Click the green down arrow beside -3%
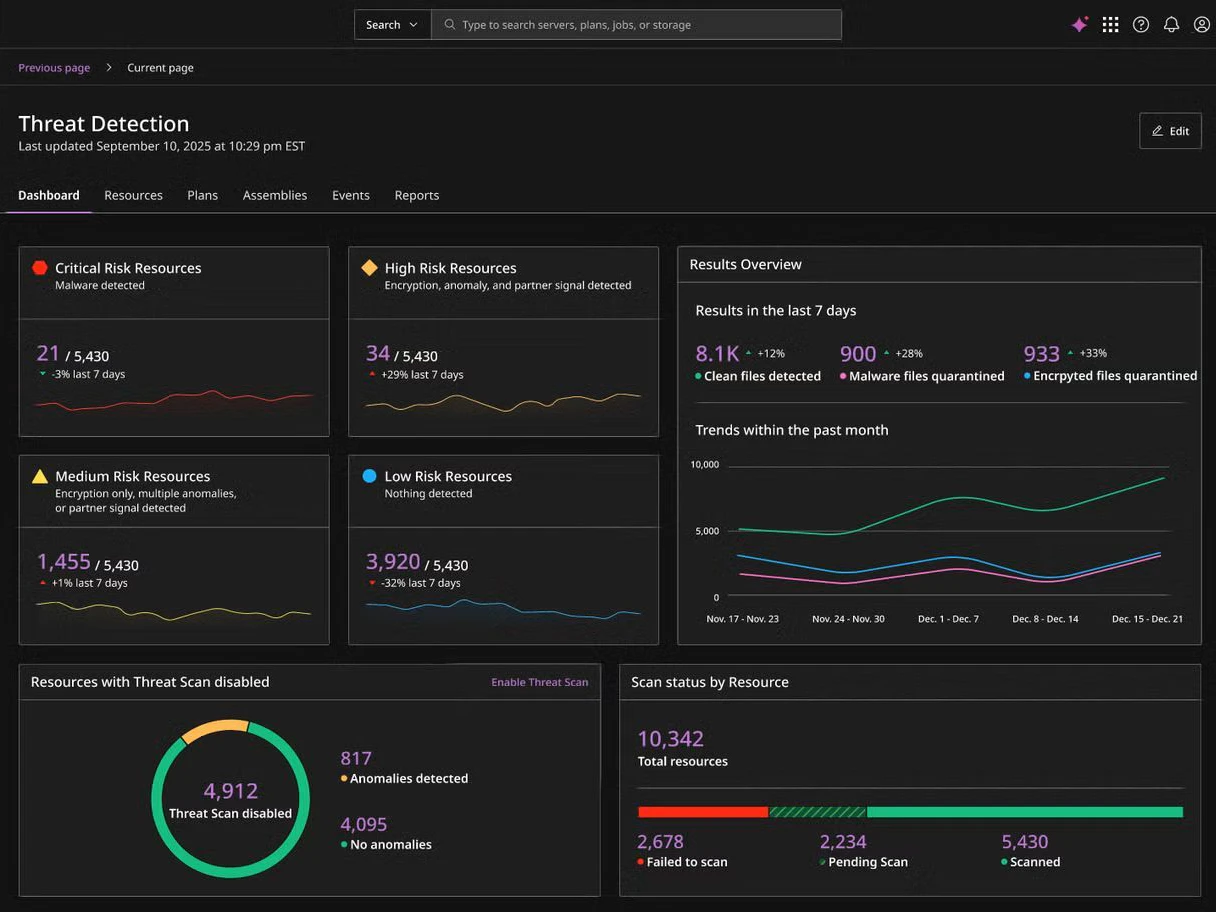1216x912 pixels. [42, 374]
